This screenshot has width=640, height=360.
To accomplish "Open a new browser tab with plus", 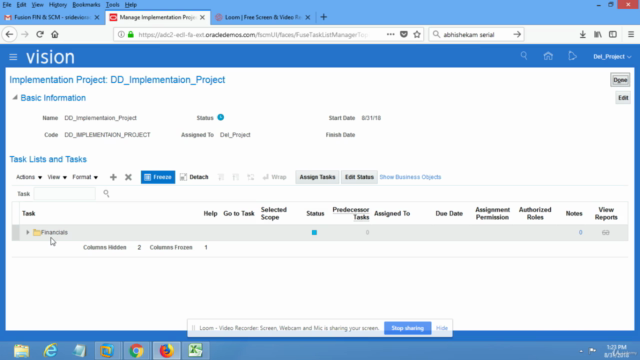I will pos(324,17).
